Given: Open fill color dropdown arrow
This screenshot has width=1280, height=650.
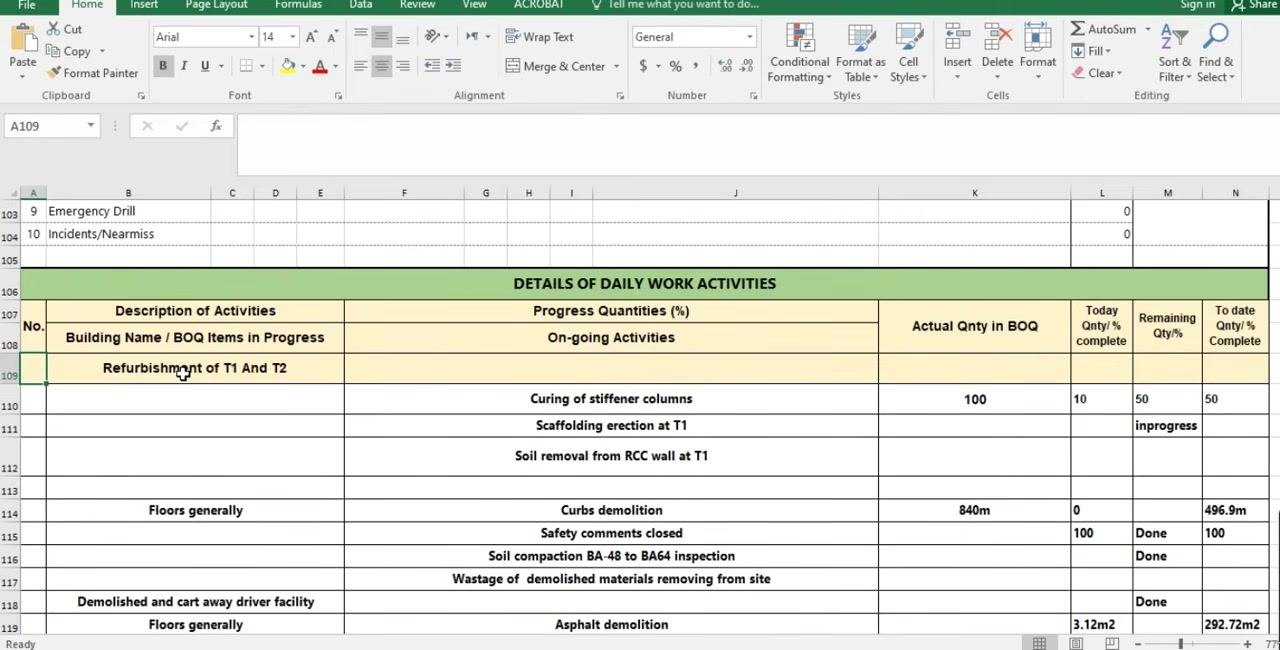Looking at the screenshot, I should tap(302, 67).
